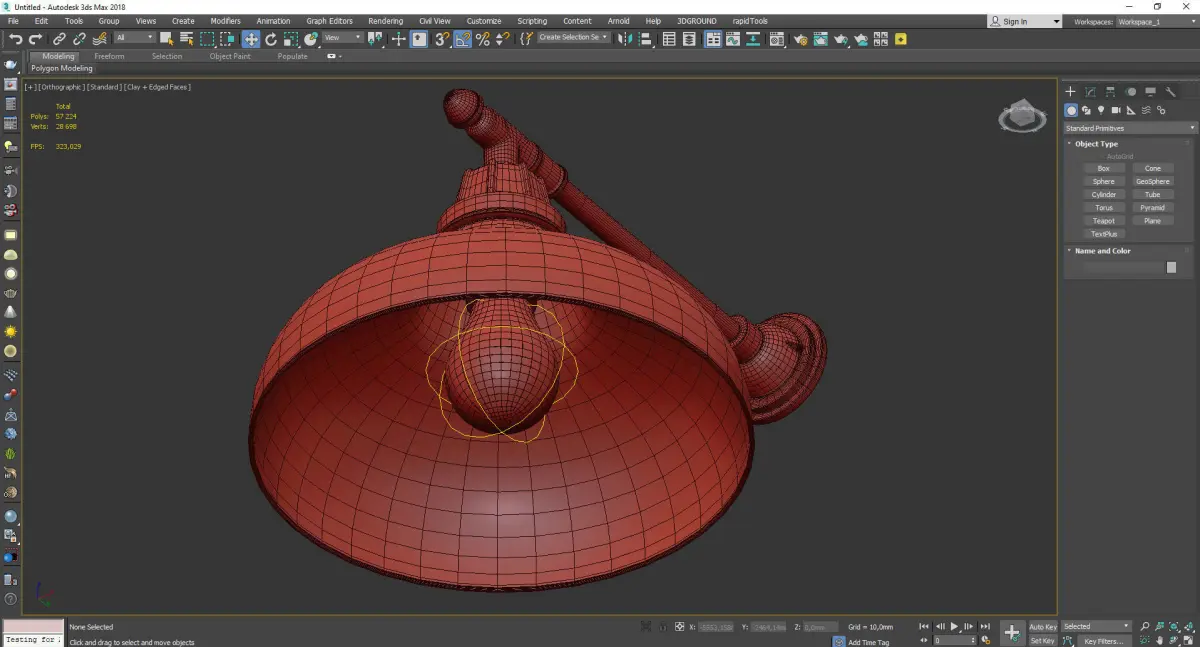Viewport: 1200px width, 647px height.
Task: Open the Rendering menu
Action: point(385,21)
